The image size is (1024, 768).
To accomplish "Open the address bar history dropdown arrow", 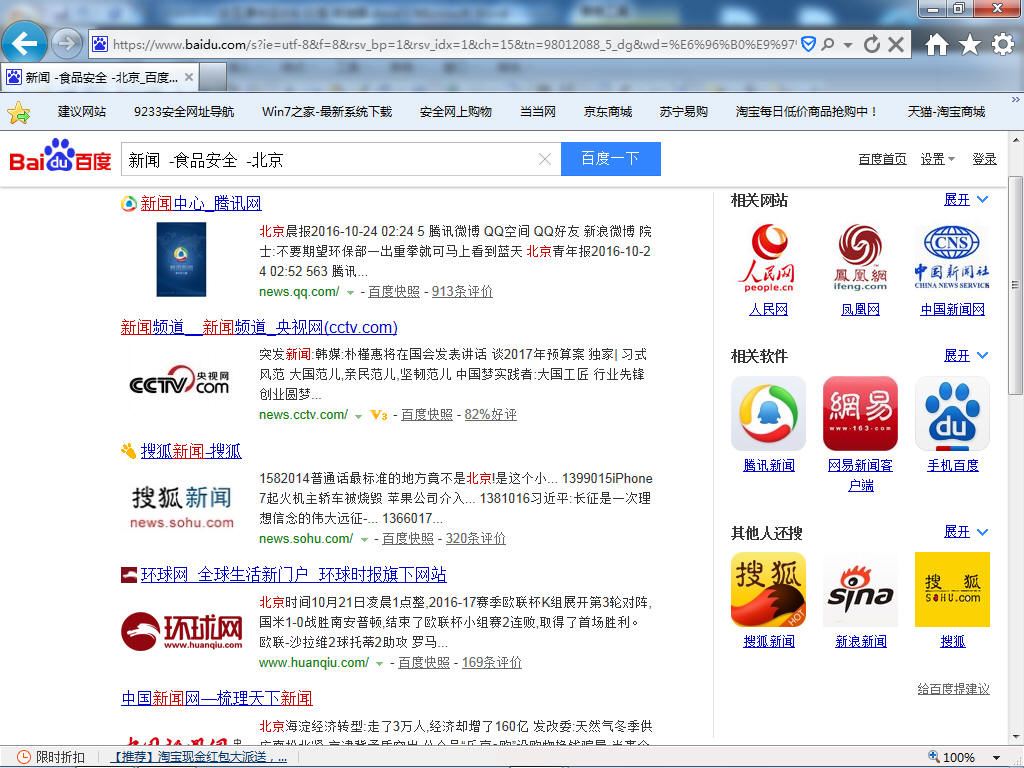I will (848, 45).
